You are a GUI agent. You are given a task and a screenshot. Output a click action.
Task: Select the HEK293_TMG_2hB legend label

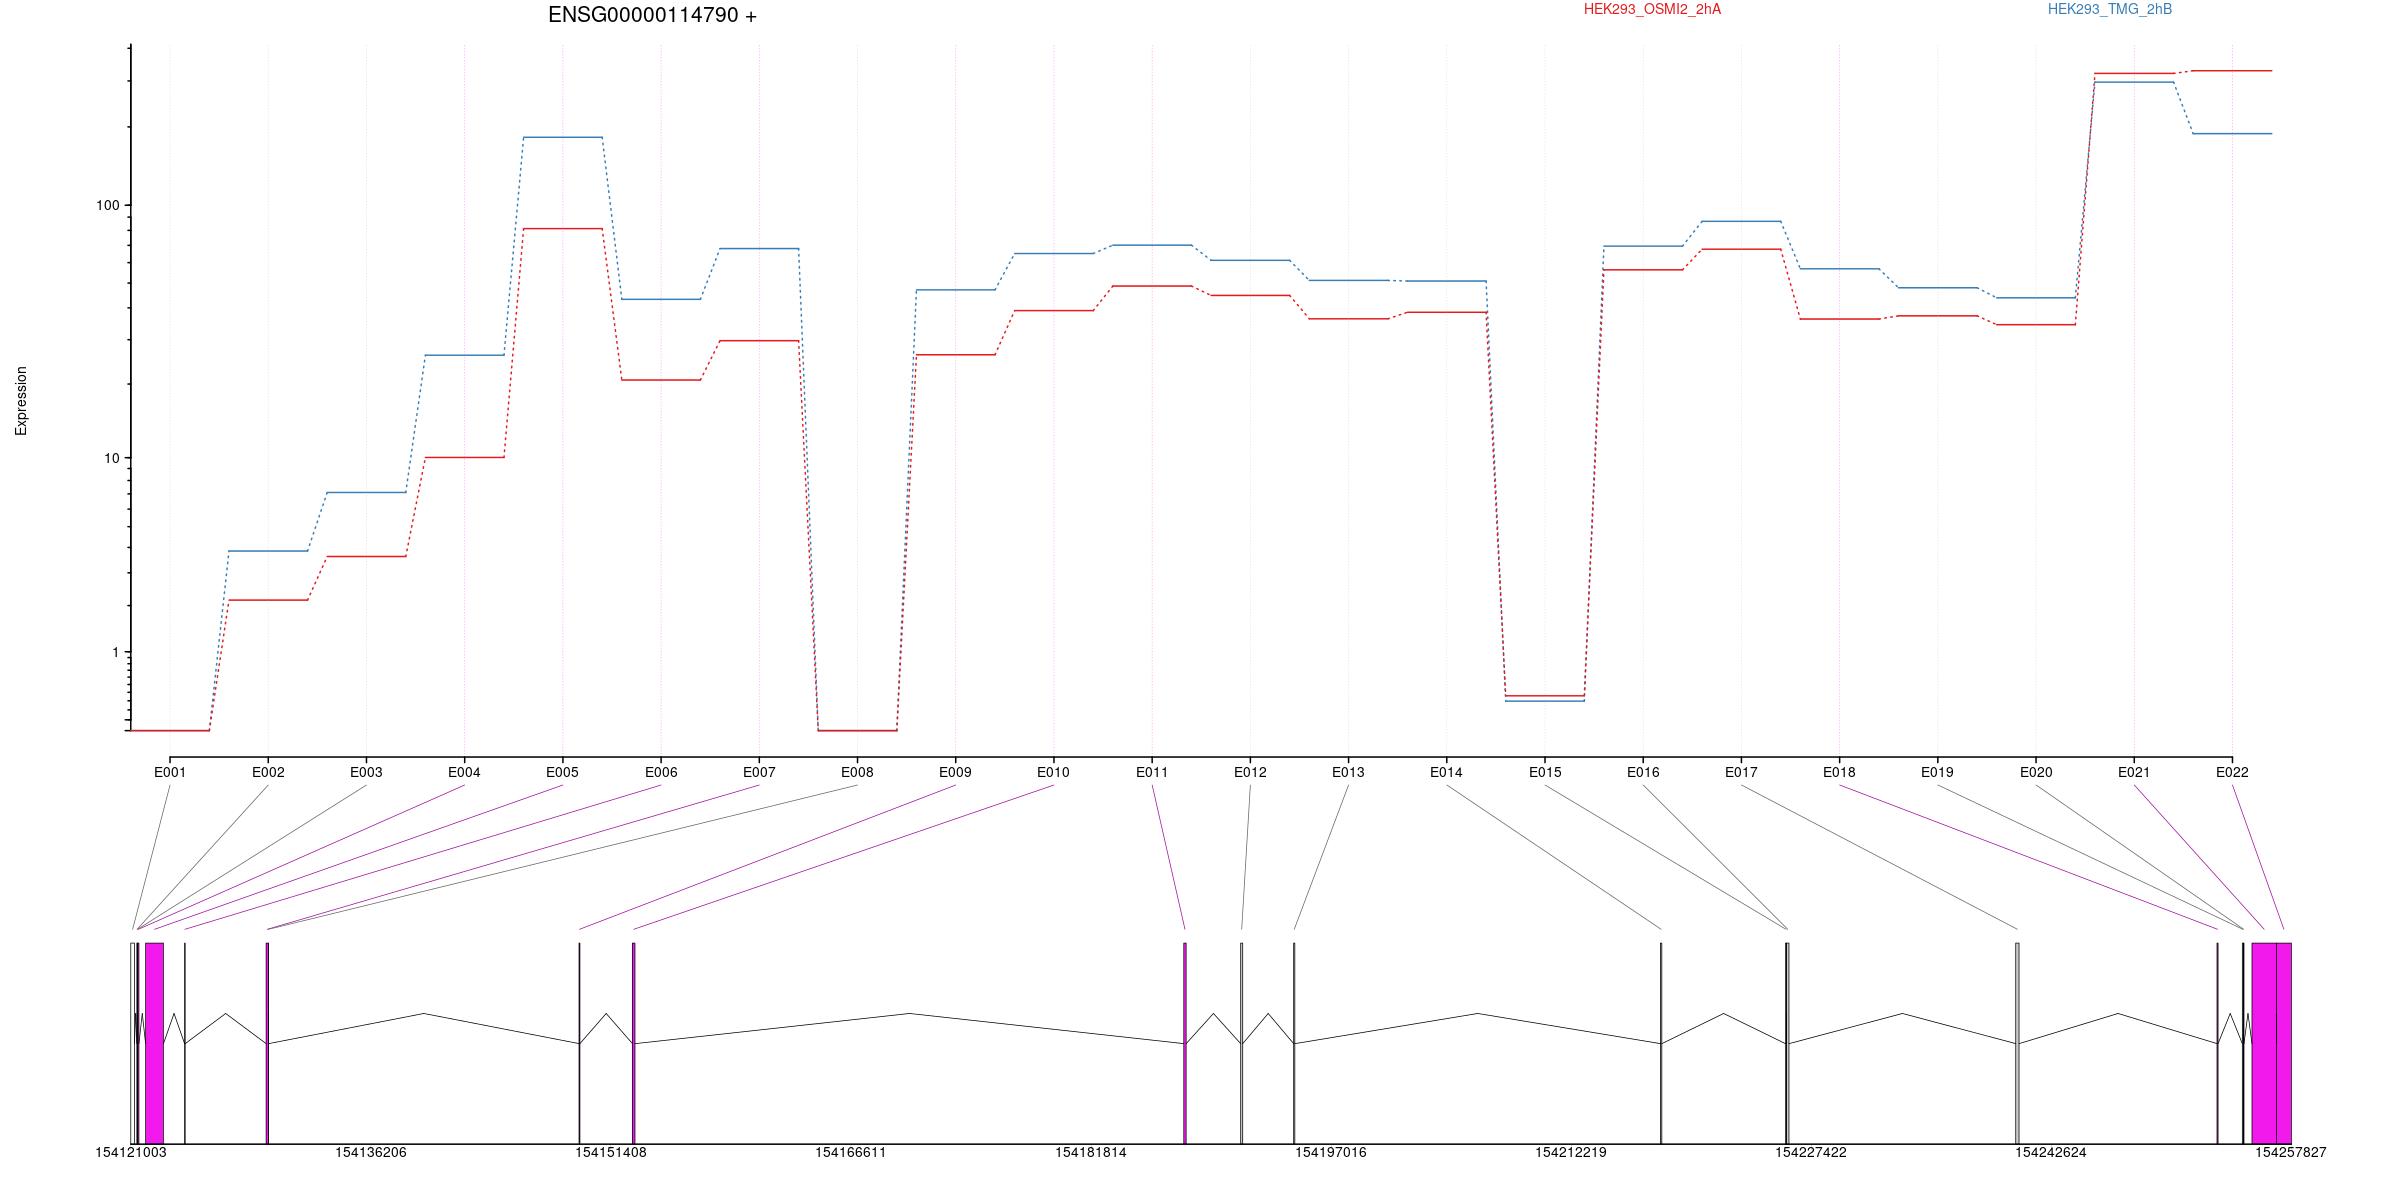pyautogui.click(x=2110, y=9)
